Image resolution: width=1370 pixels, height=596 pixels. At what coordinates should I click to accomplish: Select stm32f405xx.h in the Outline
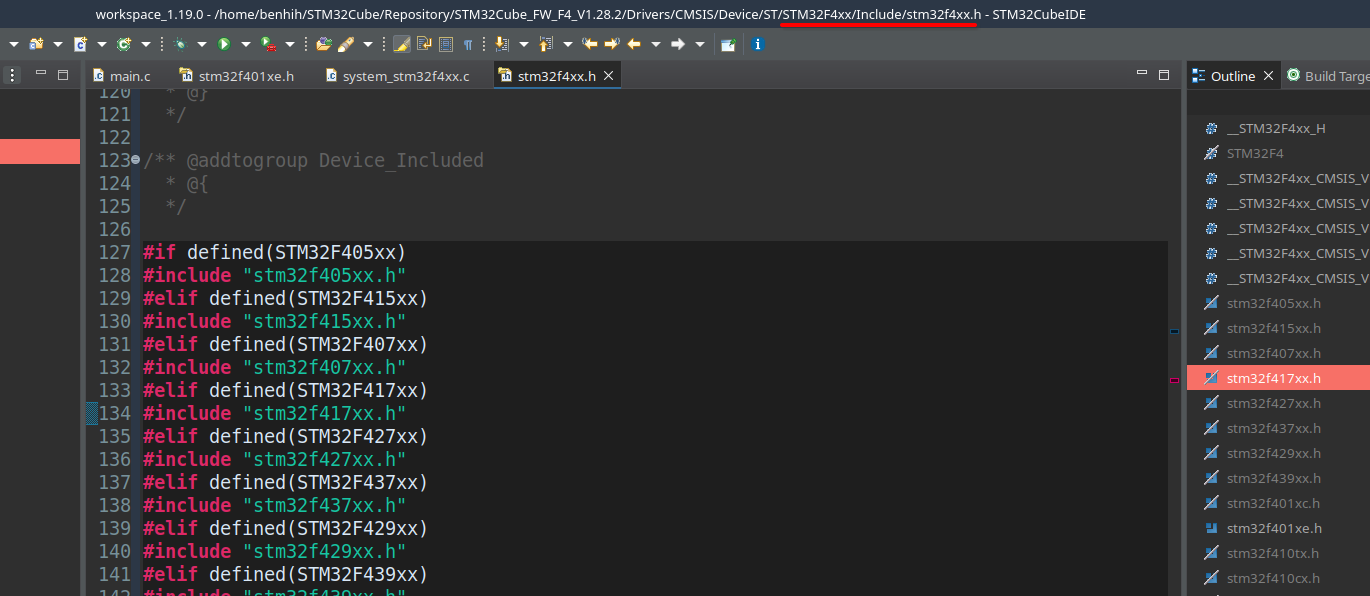(1278, 303)
